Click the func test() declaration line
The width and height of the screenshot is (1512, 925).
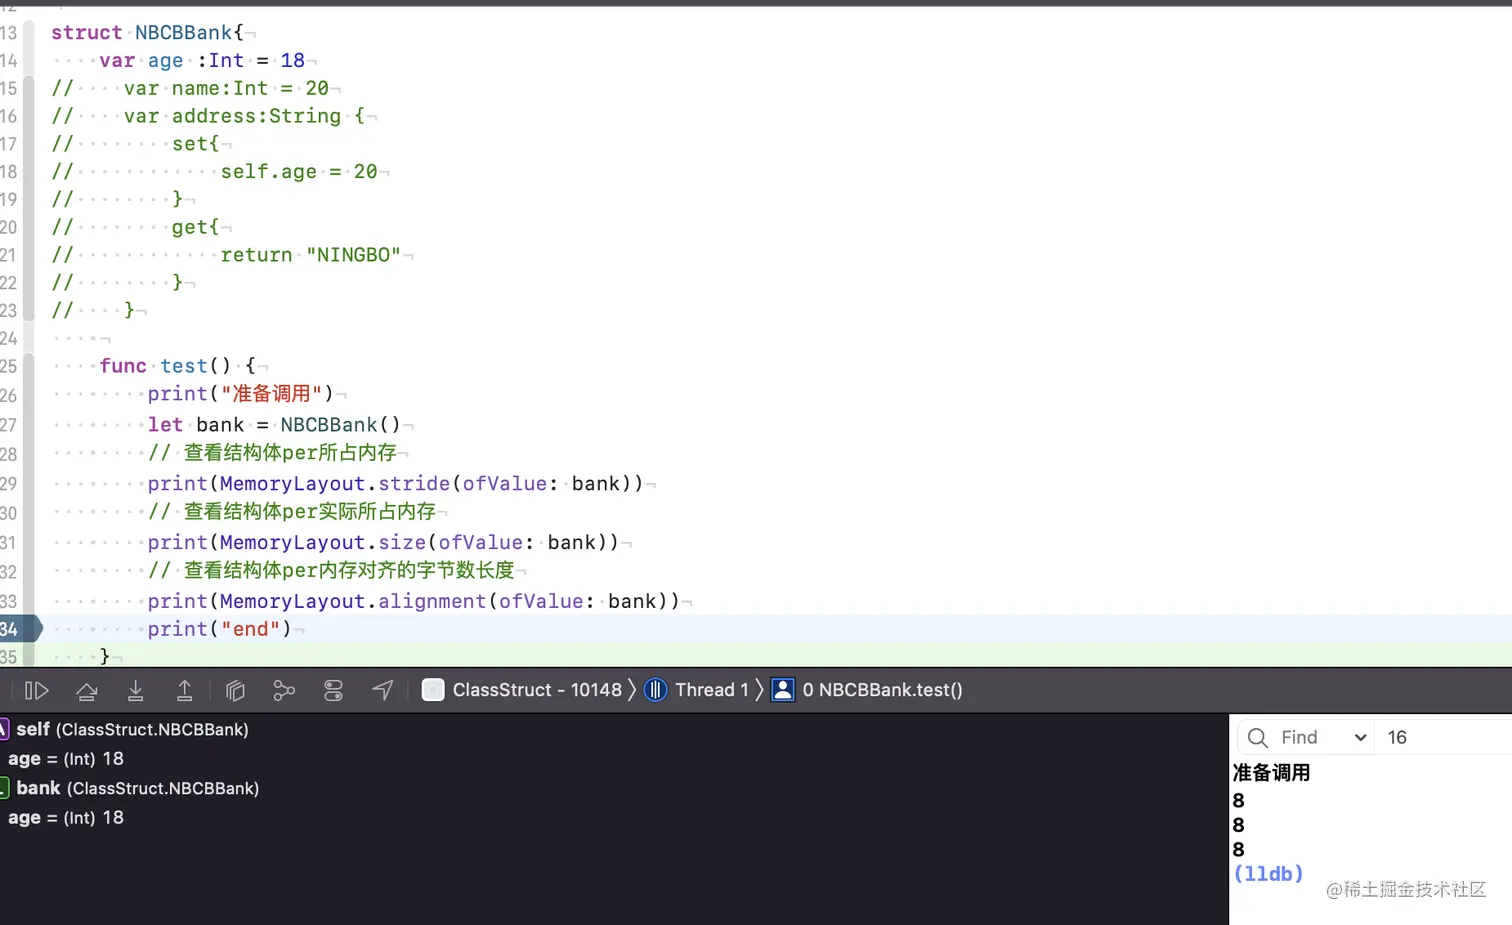tap(177, 366)
